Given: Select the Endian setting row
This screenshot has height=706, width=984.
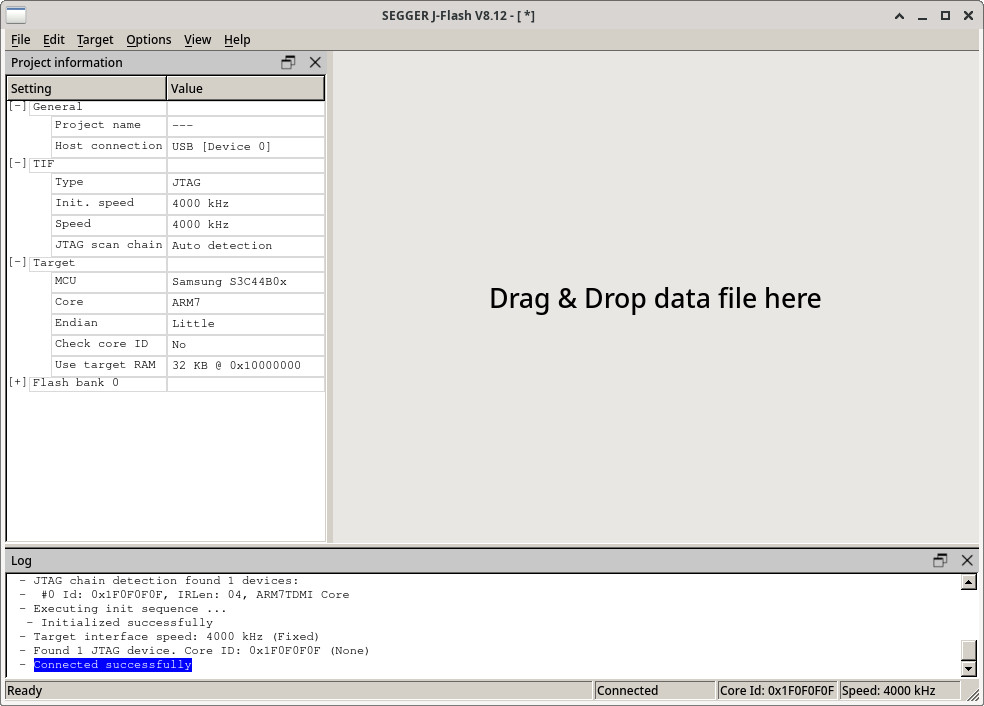Looking at the screenshot, I should coord(188,323).
